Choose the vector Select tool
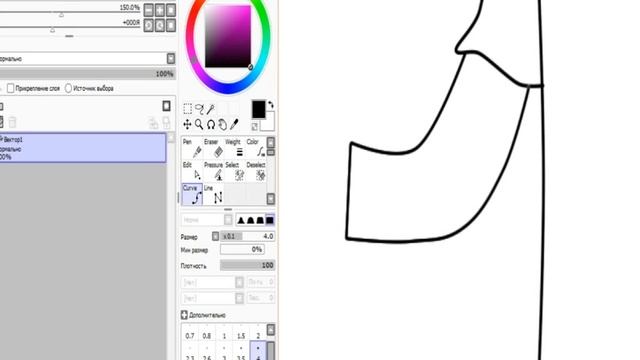This screenshot has width=640, height=360. [235, 171]
